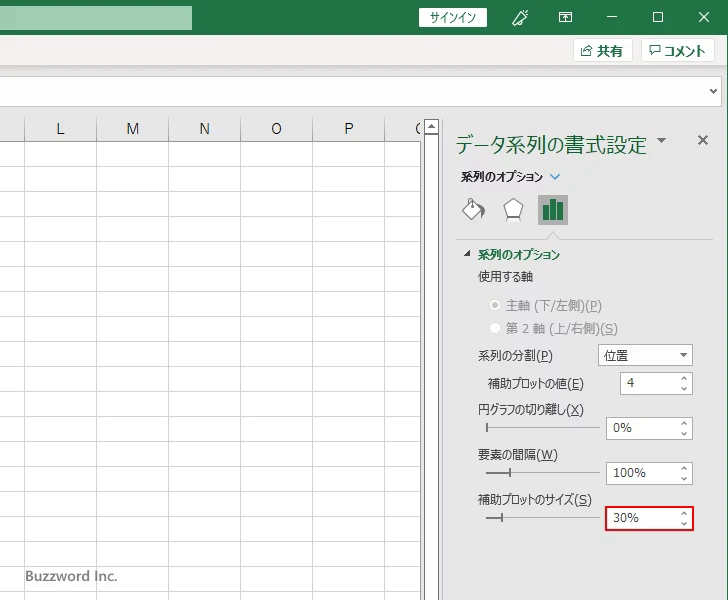
Task: Open the コメント comments button
Action: pos(679,51)
